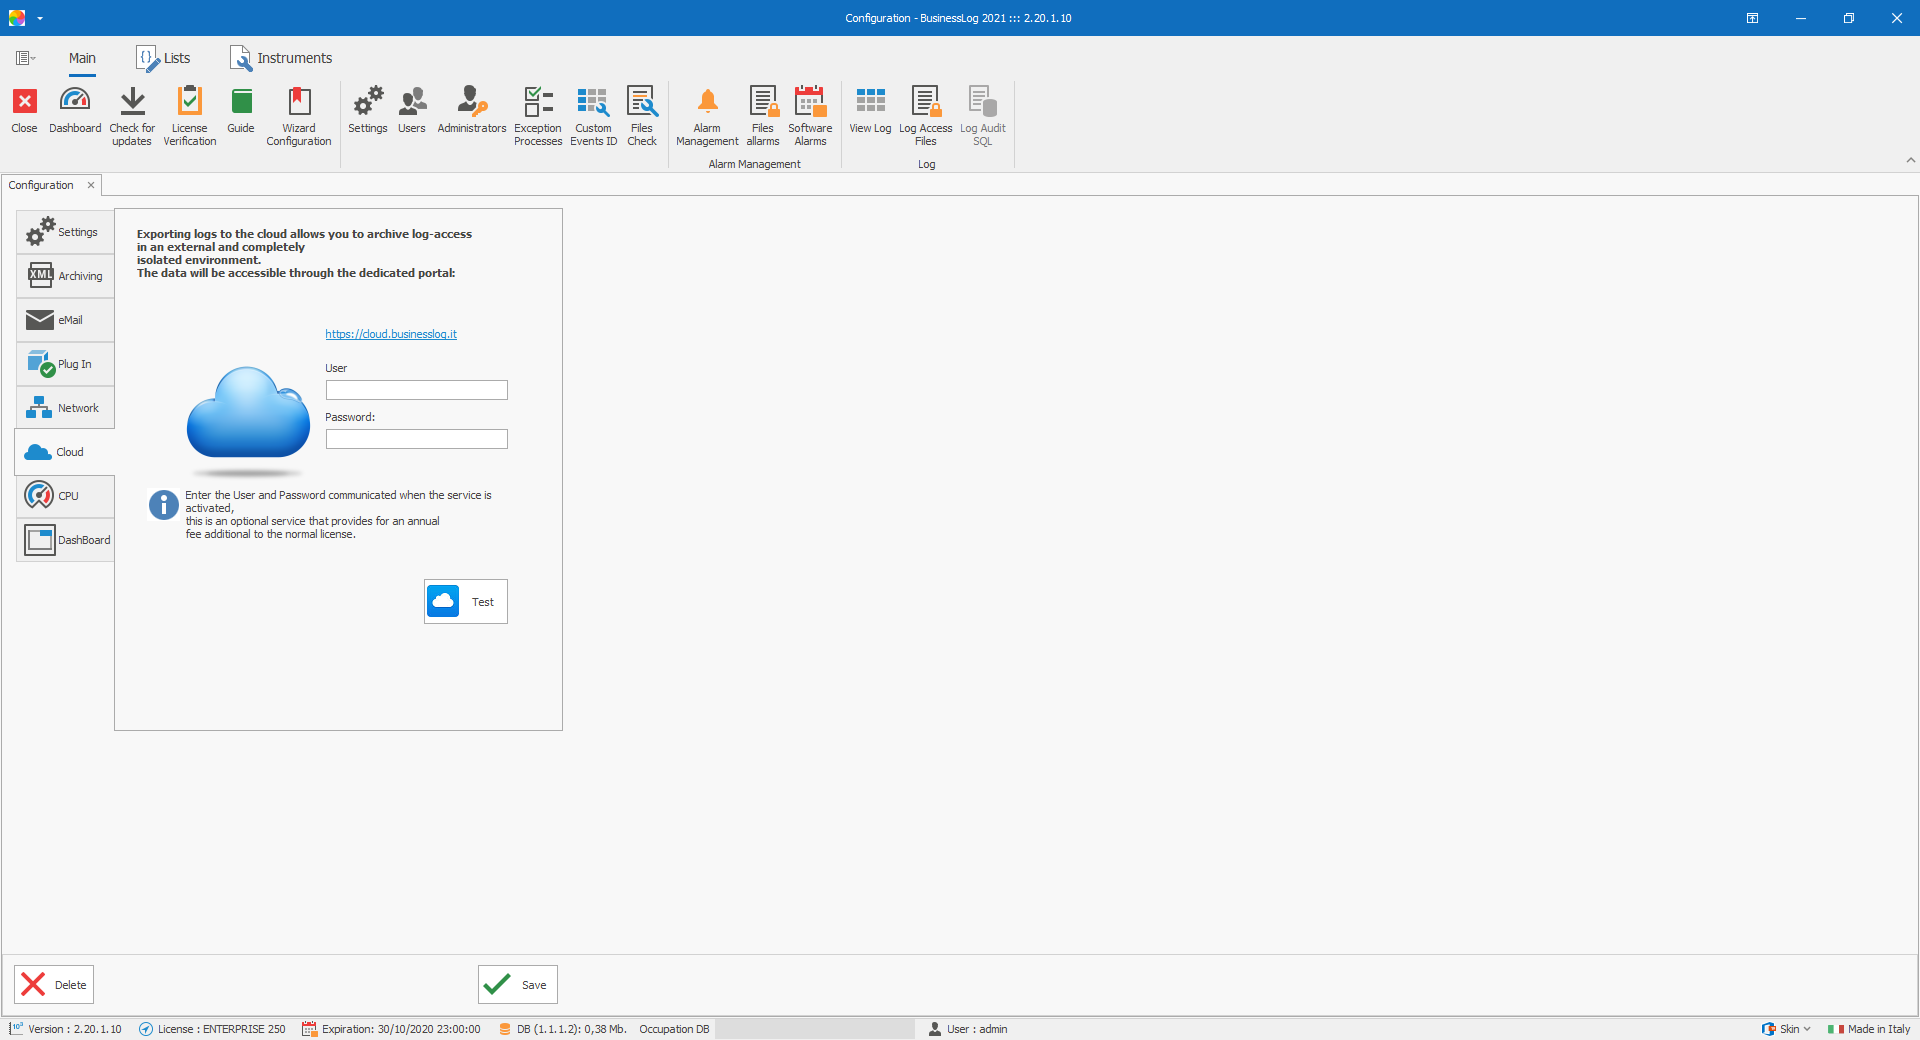Select the Cloud side tab
This screenshot has width=1920, height=1040.
coord(65,452)
